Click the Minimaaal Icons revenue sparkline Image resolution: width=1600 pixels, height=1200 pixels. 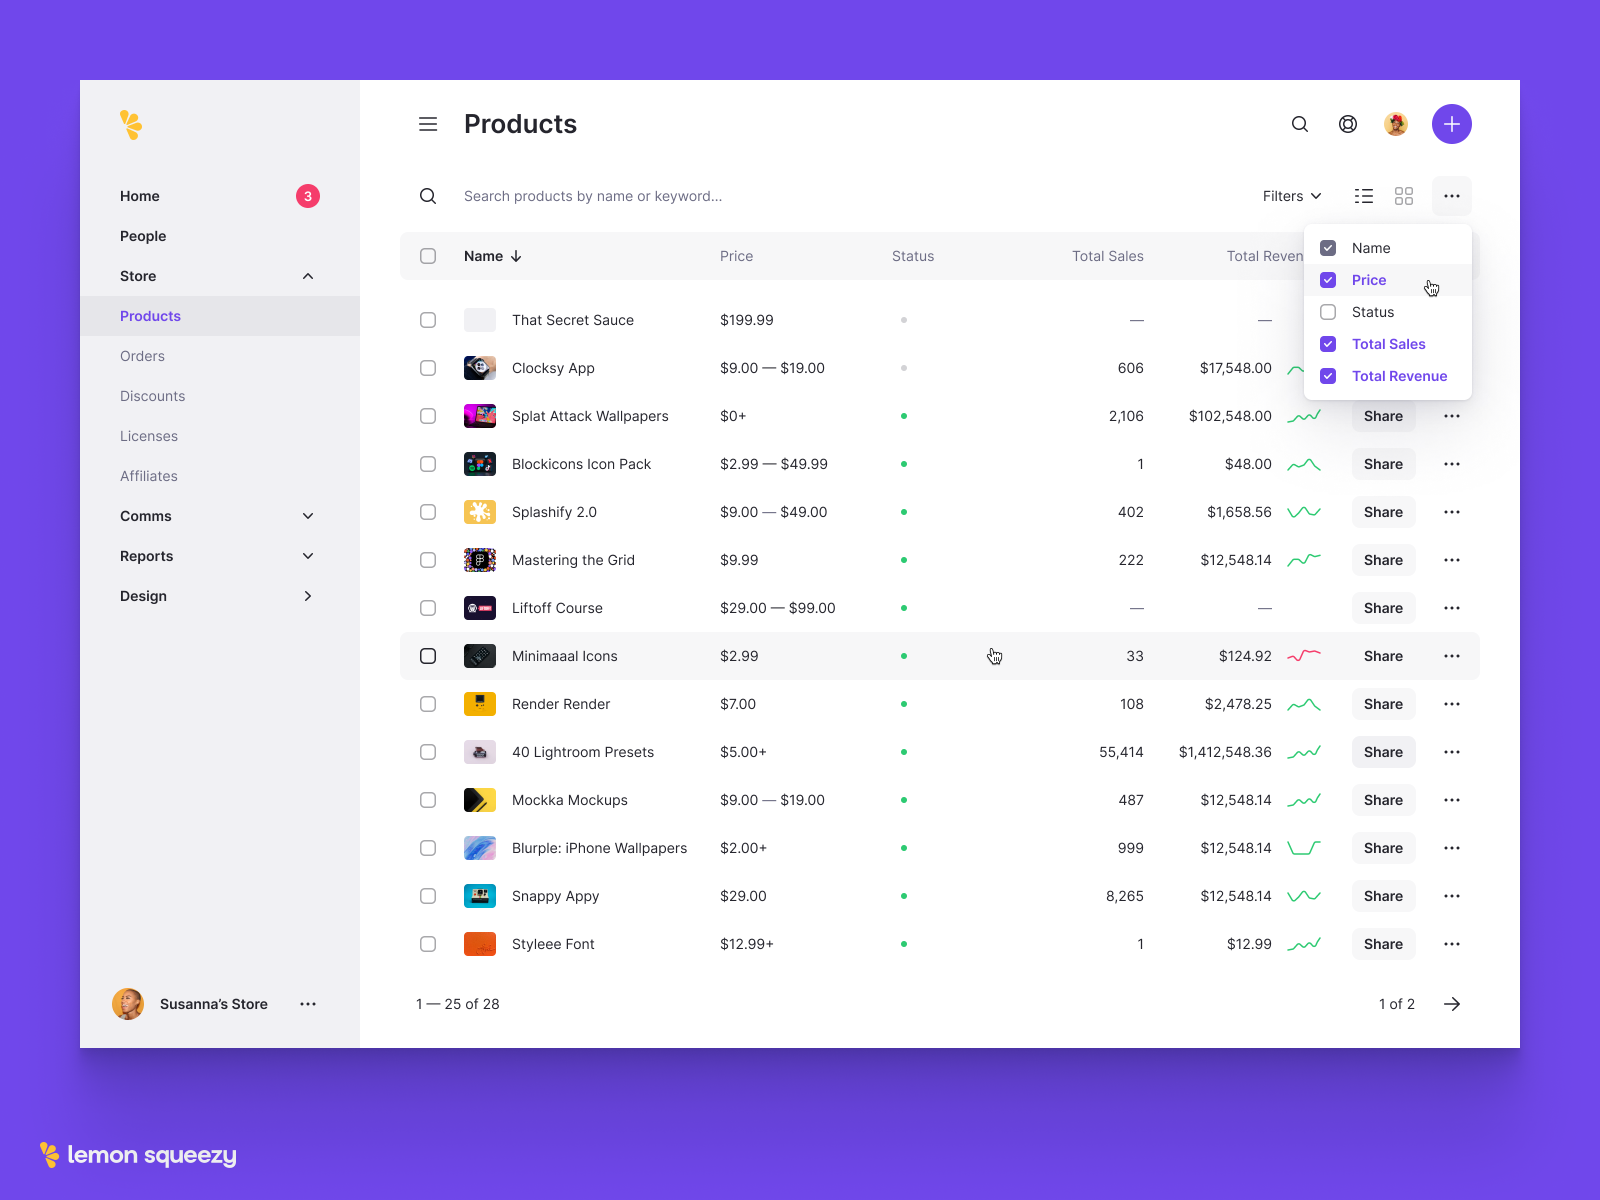point(1304,656)
